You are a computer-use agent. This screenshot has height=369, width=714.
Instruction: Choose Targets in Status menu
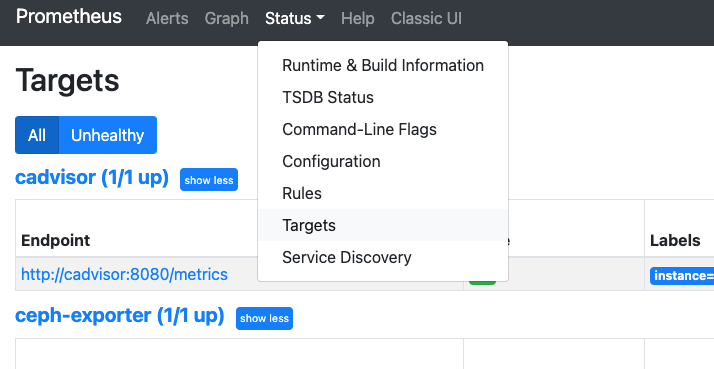coord(383,225)
